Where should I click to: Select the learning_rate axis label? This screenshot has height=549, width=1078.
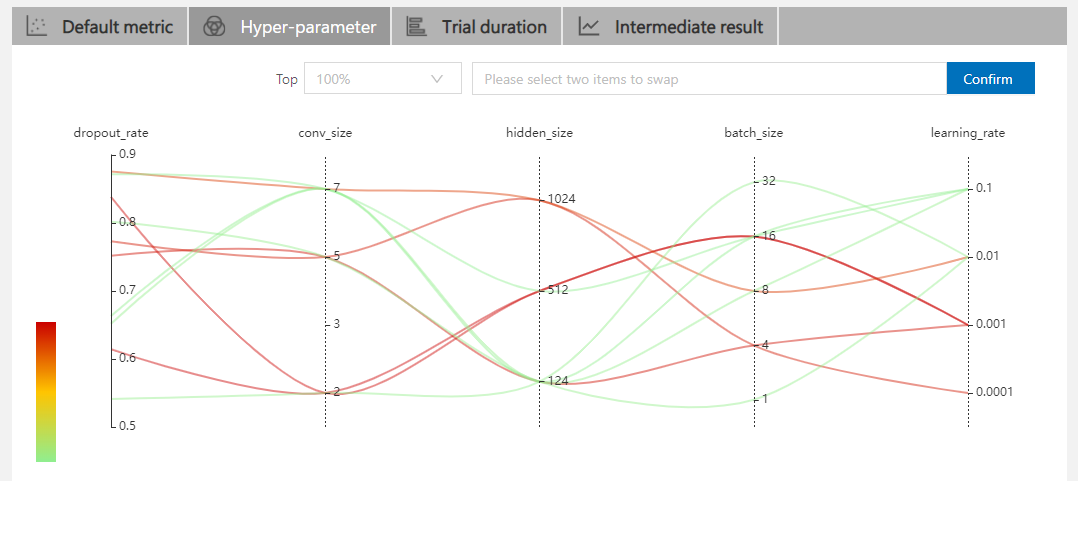click(967, 133)
